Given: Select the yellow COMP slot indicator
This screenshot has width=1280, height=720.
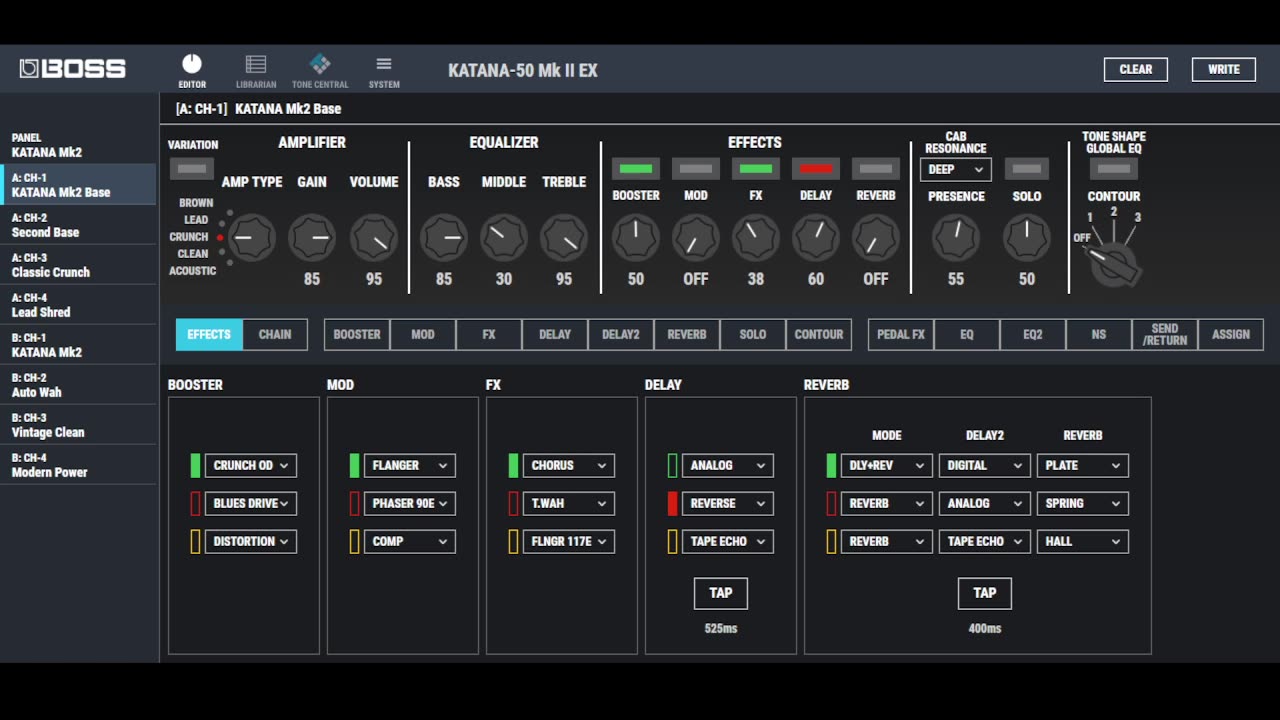Looking at the screenshot, I should click(355, 541).
